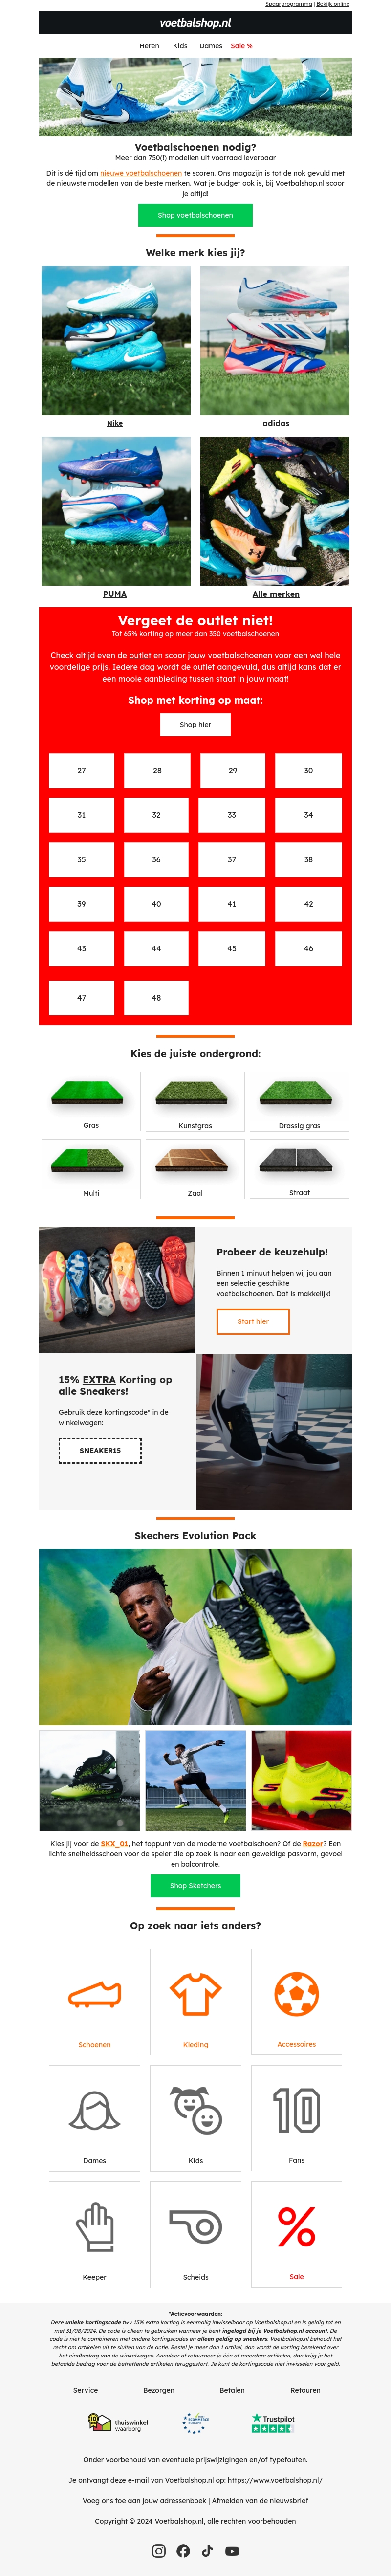This screenshot has width=391, height=2576.
Task: Choose the Accessoires football icon
Action: [x=297, y=1993]
